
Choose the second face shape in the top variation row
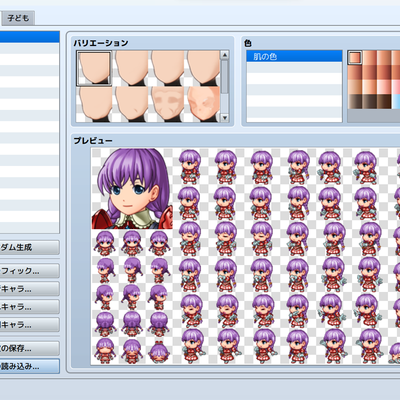tap(131, 69)
